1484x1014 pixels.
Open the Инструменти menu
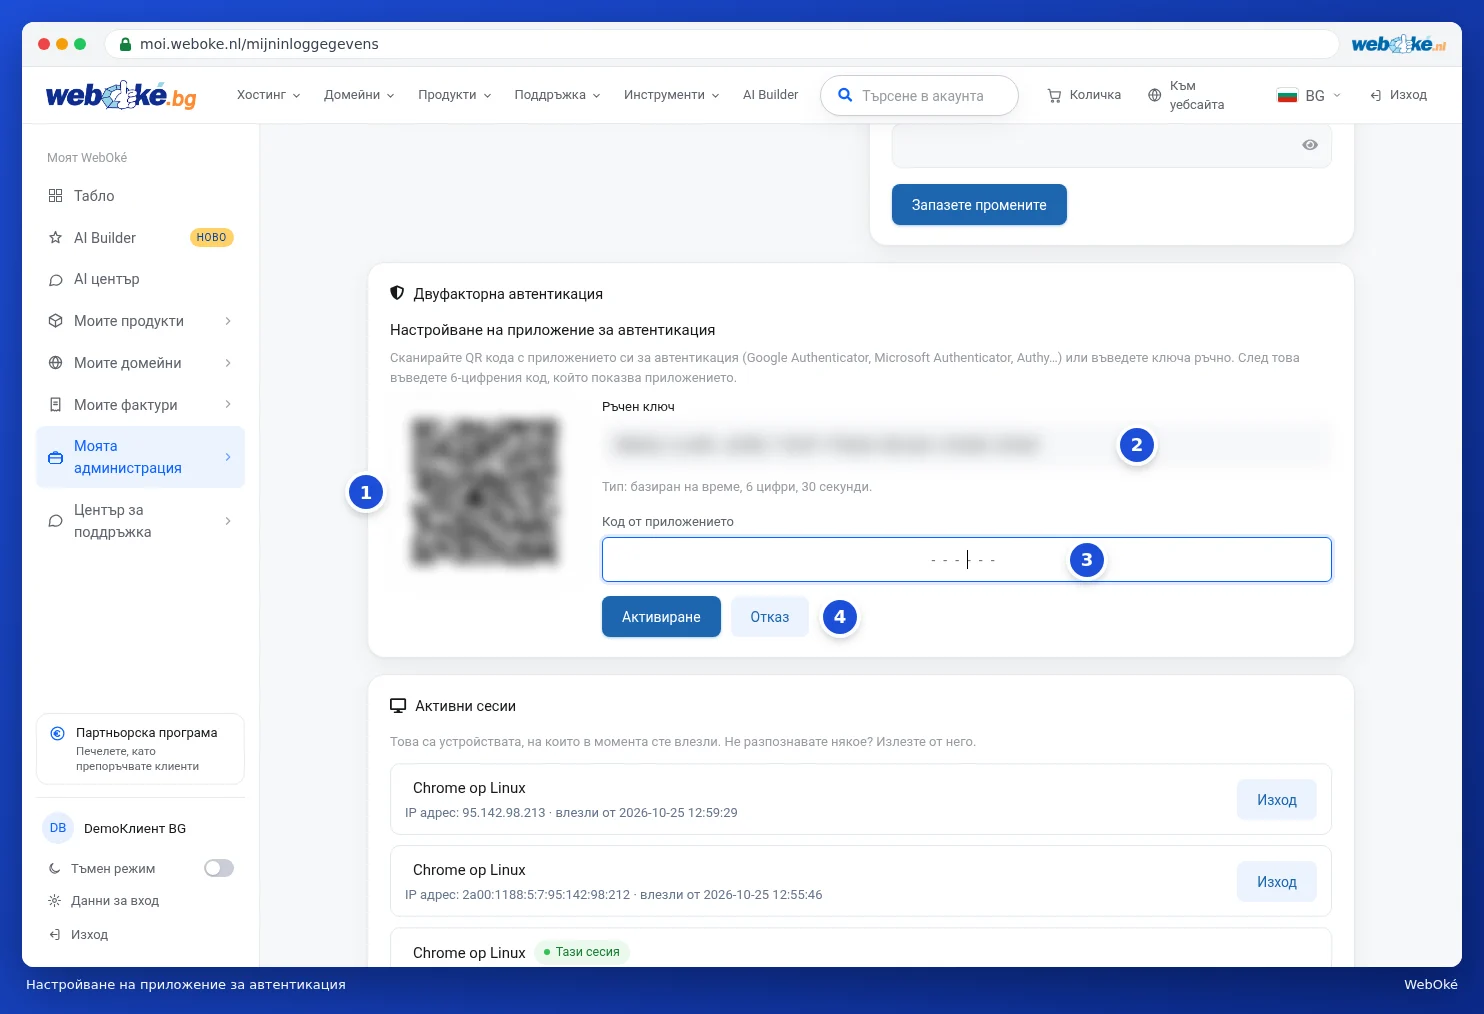tap(671, 95)
